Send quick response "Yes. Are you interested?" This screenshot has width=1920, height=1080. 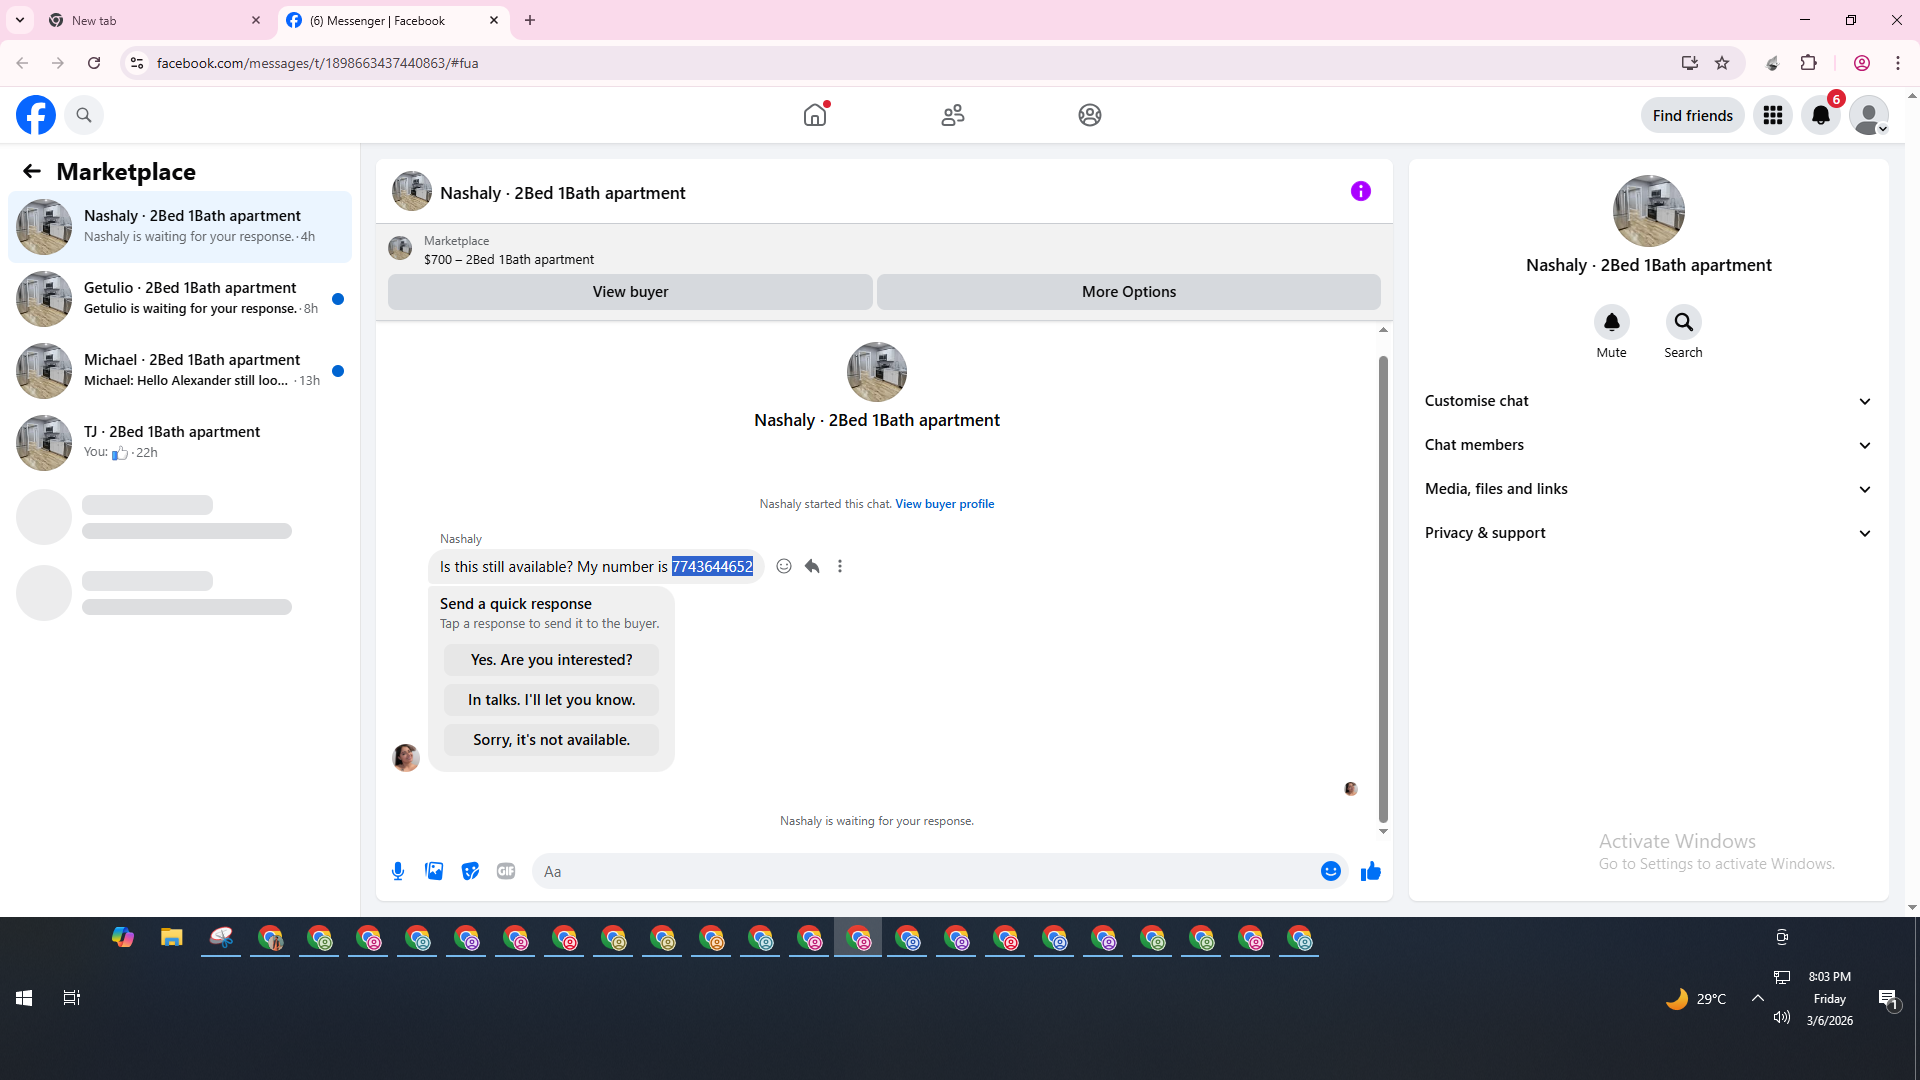(551, 660)
